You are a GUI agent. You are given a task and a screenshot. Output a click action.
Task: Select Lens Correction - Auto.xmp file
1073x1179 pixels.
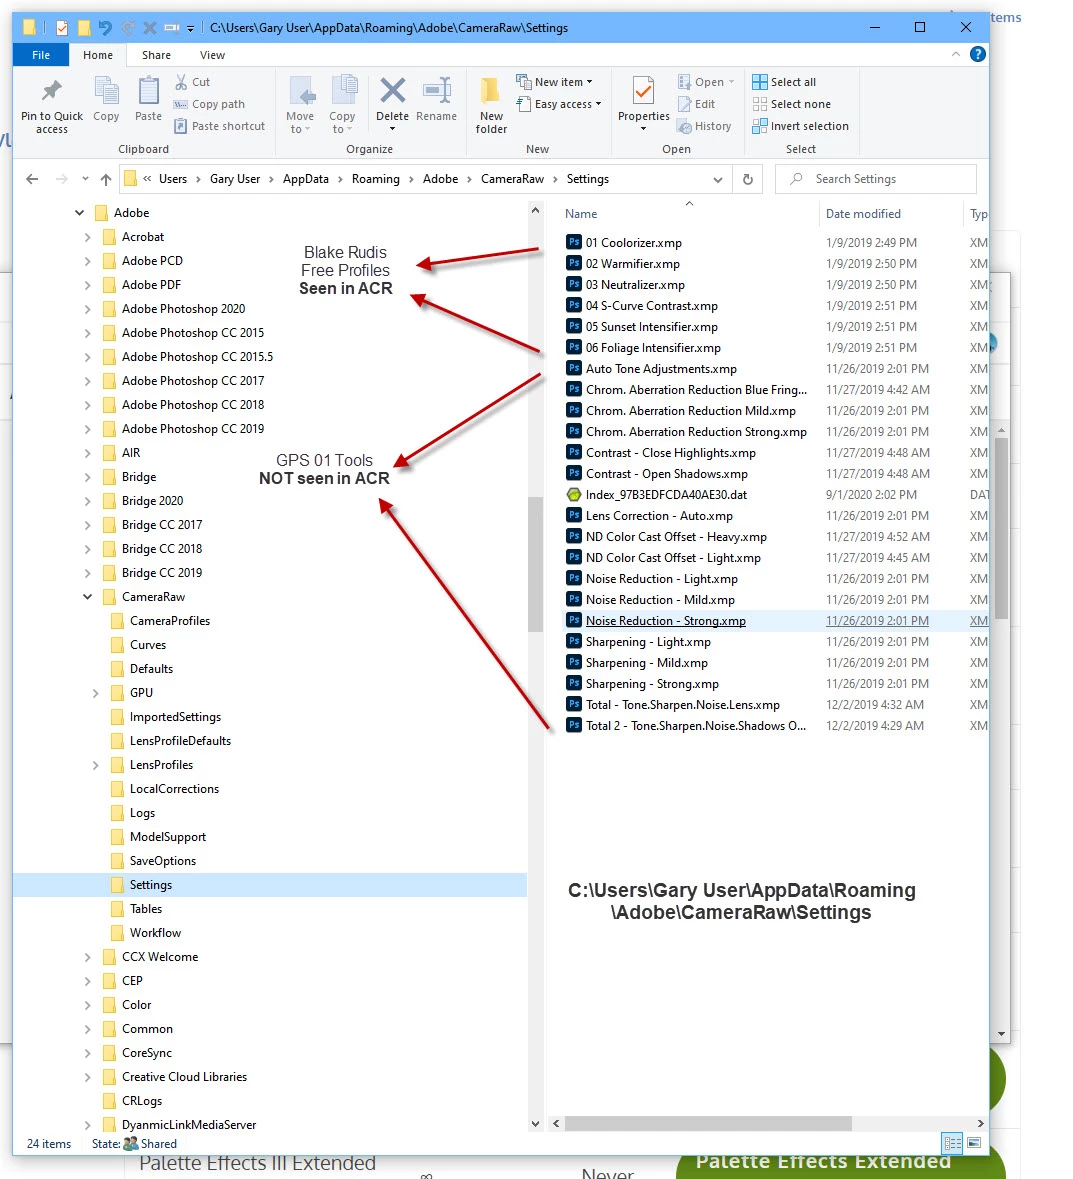click(659, 516)
